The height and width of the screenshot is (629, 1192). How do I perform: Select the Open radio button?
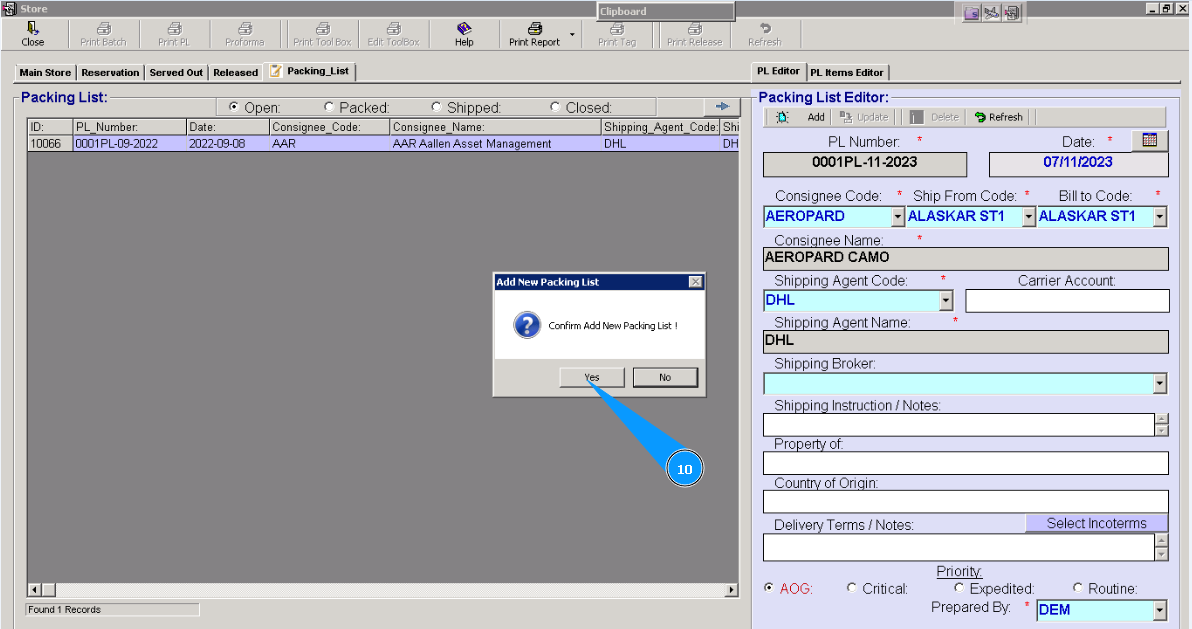233,106
